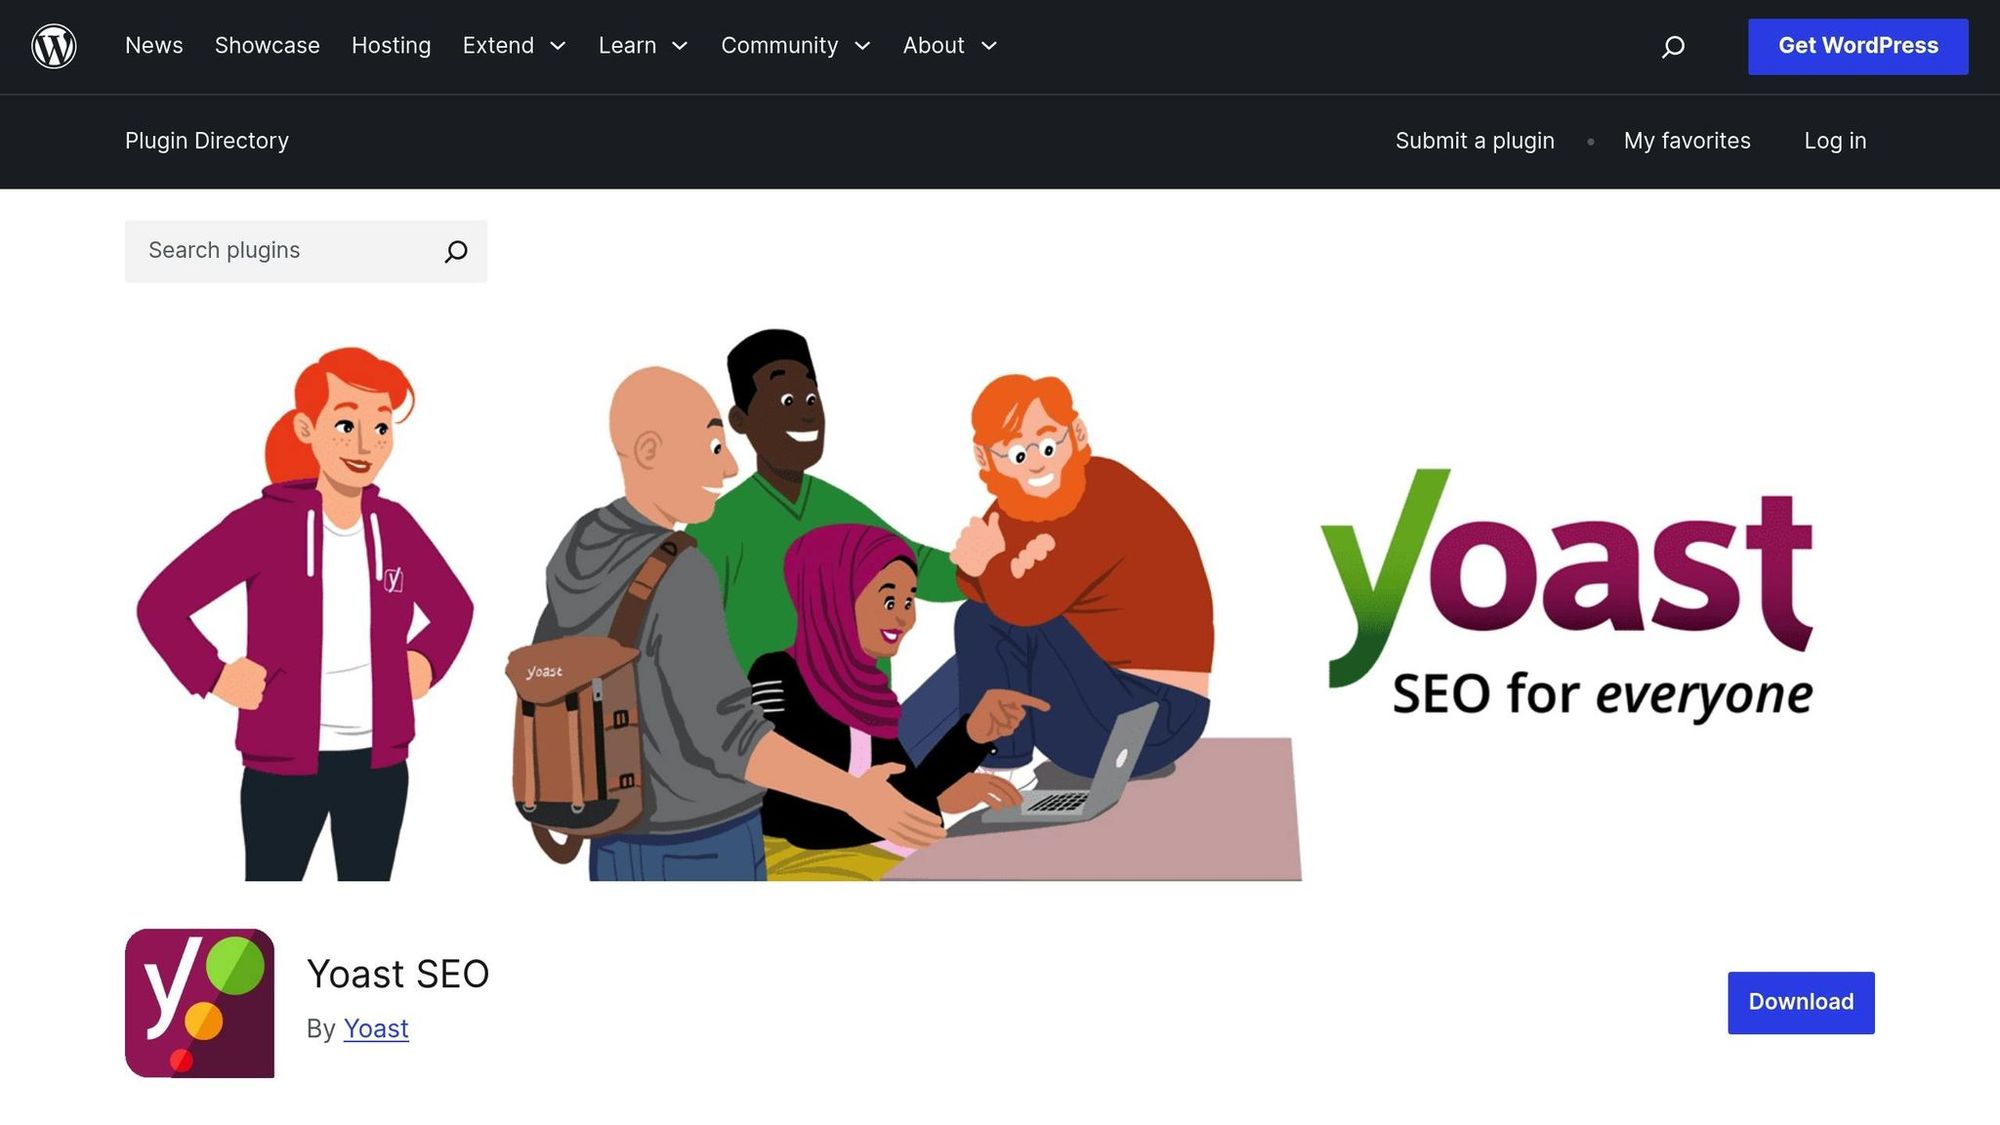Viewport: 2000px width, 1125px height.
Task: Navigate to Hosting
Action: [391, 46]
